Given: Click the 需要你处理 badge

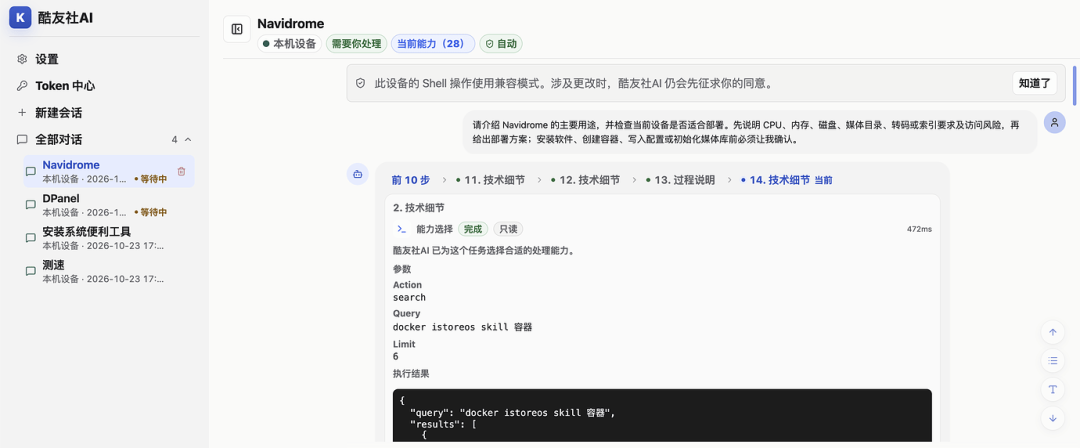Looking at the screenshot, I should tap(356, 44).
